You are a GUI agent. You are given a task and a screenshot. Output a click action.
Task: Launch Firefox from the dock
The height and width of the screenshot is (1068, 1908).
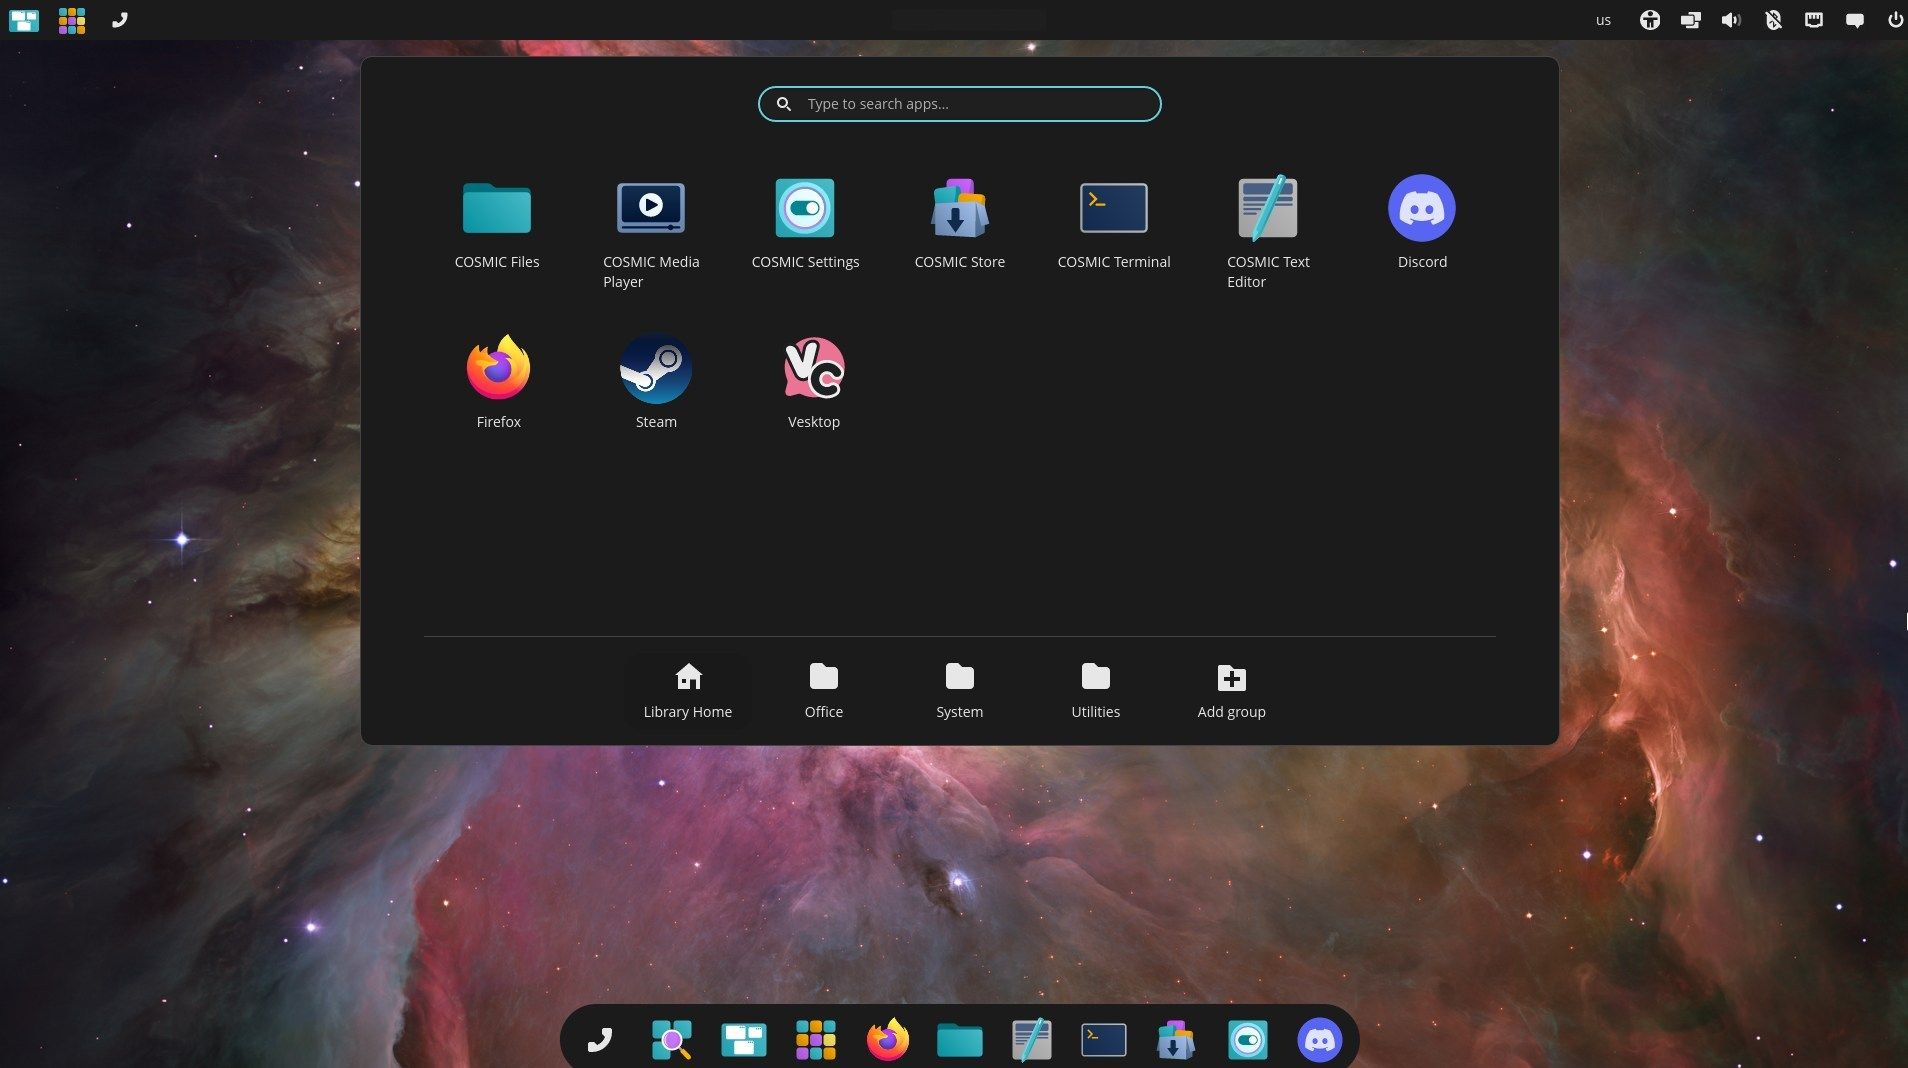[887, 1040]
